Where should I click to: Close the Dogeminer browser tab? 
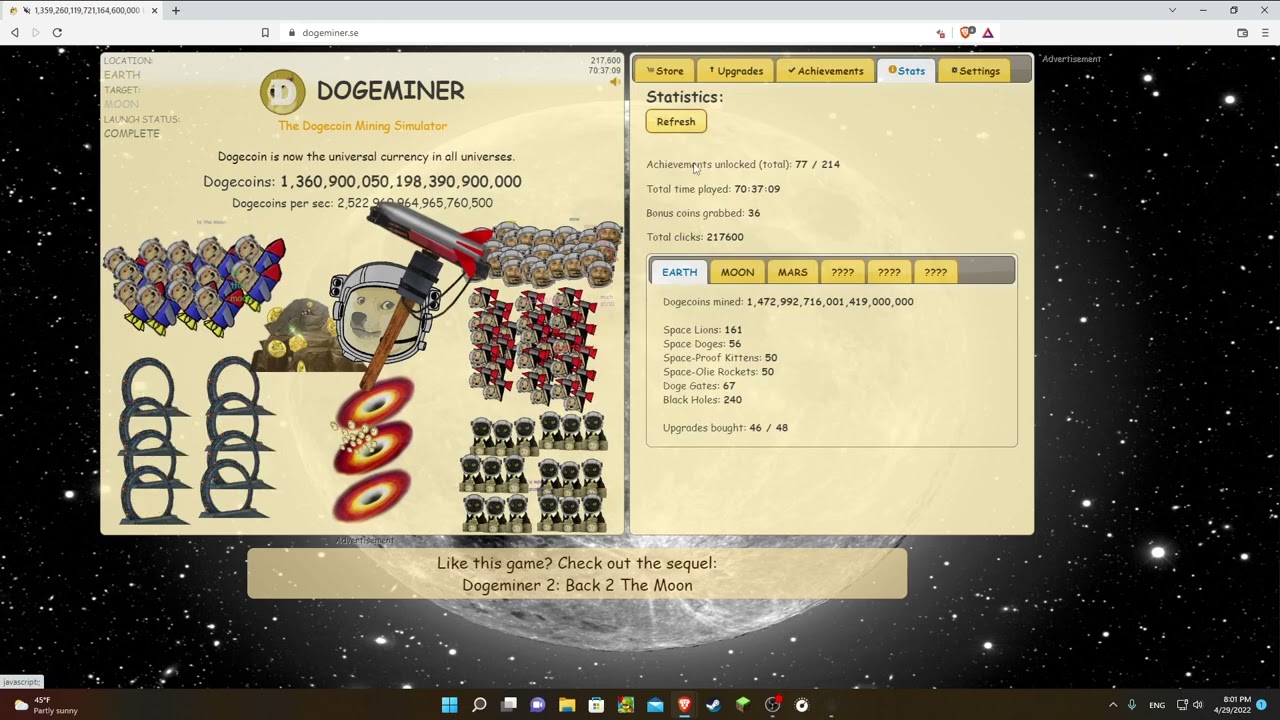coord(155,10)
